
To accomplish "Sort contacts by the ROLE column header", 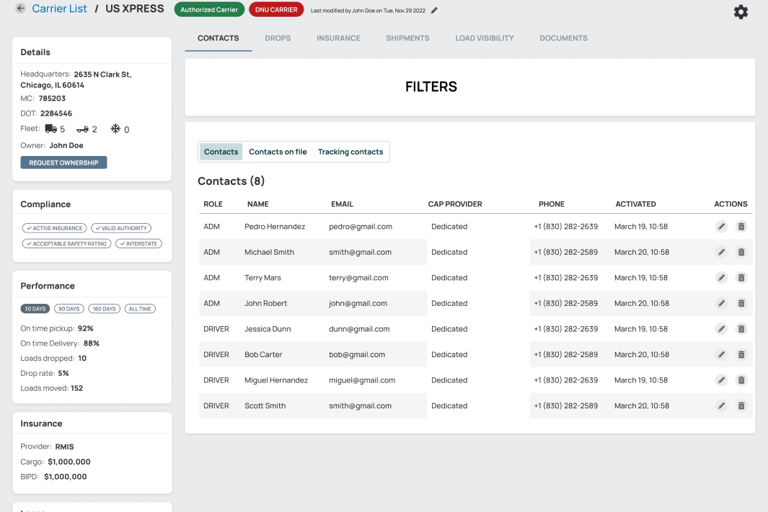I will 213,204.
